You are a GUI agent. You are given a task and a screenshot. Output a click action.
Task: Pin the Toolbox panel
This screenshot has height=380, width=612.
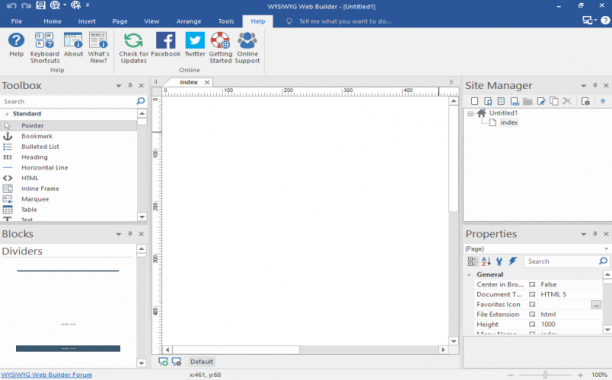[130, 85]
